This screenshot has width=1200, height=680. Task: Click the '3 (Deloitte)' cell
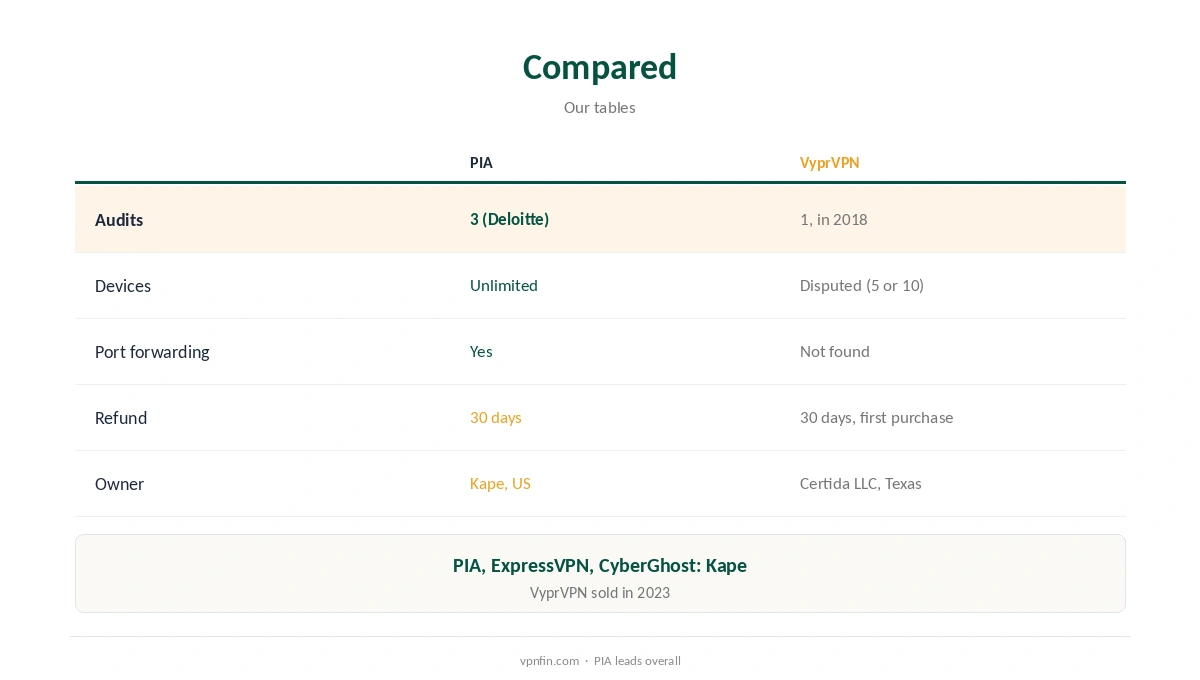(x=509, y=219)
